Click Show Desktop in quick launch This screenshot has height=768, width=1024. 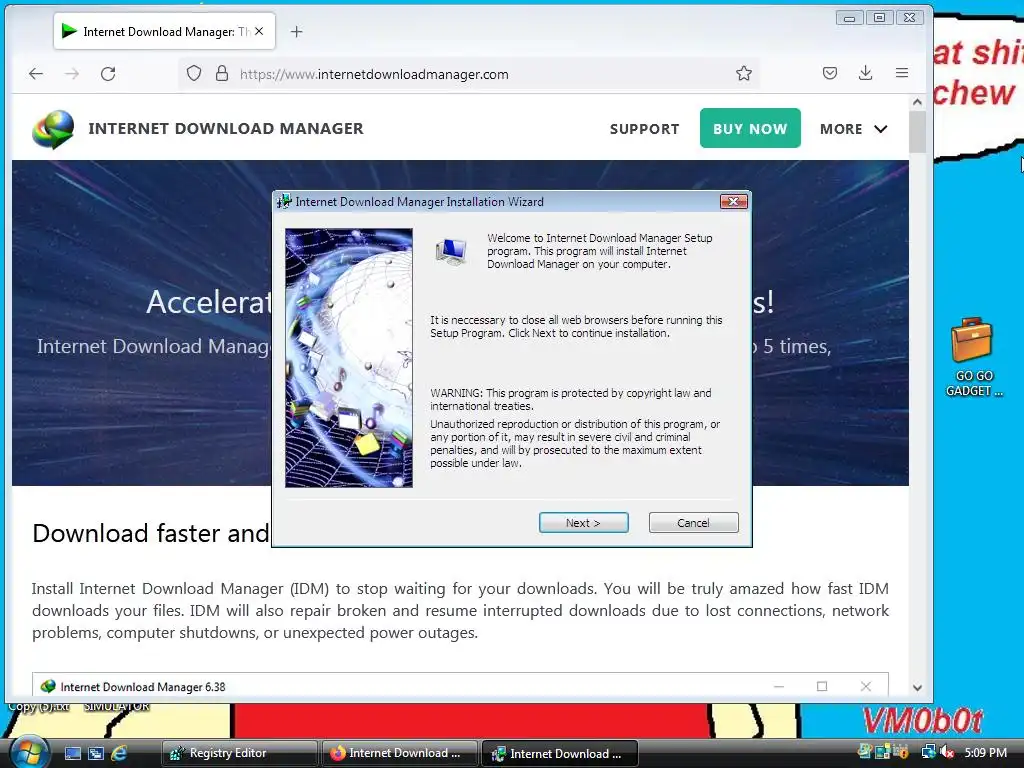[x=72, y=753]
